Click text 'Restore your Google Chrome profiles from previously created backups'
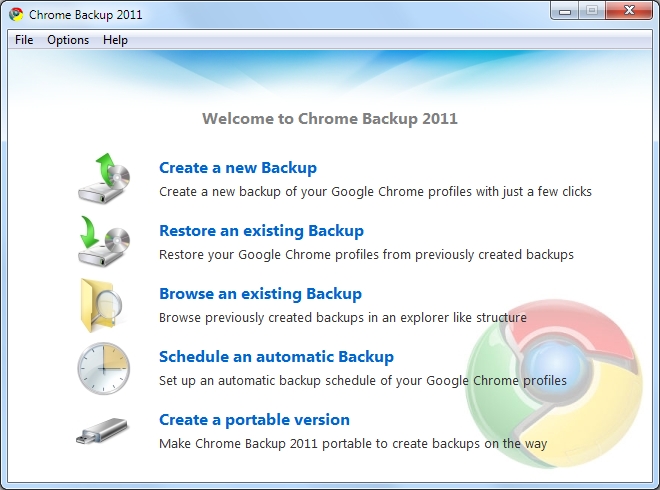Screen dimensions: 660x490 click(x=366, y=255)
